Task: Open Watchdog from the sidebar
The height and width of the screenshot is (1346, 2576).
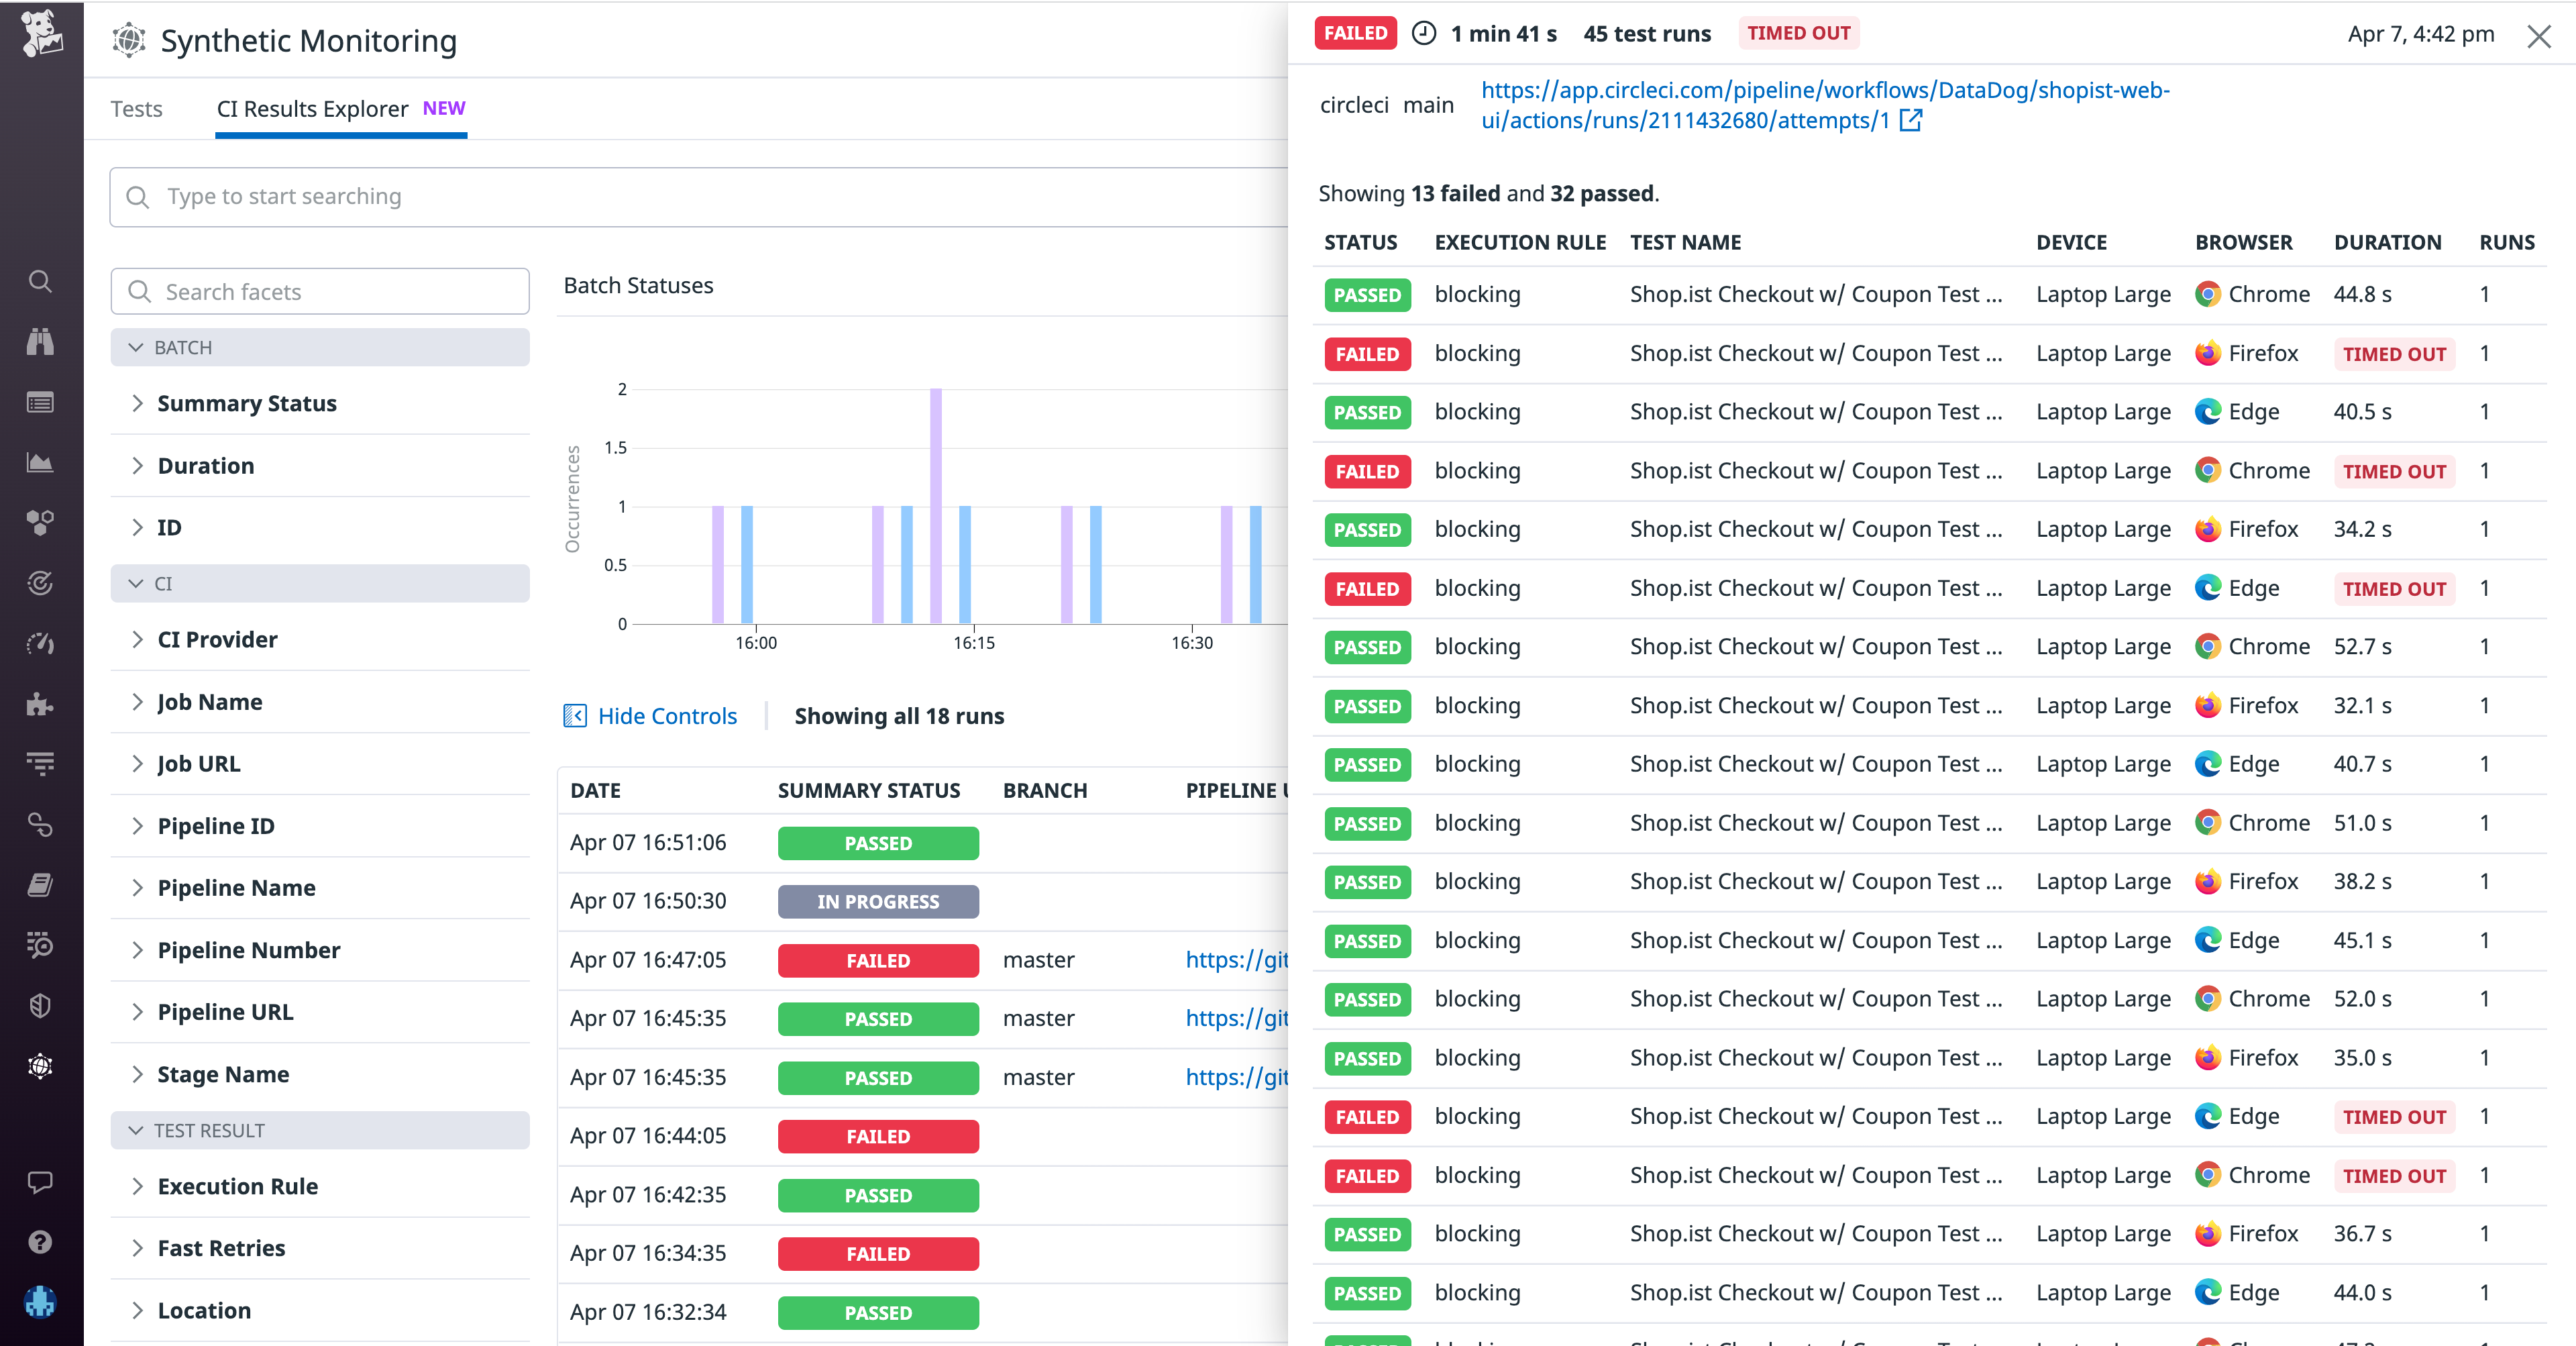Action: (40, 342)
